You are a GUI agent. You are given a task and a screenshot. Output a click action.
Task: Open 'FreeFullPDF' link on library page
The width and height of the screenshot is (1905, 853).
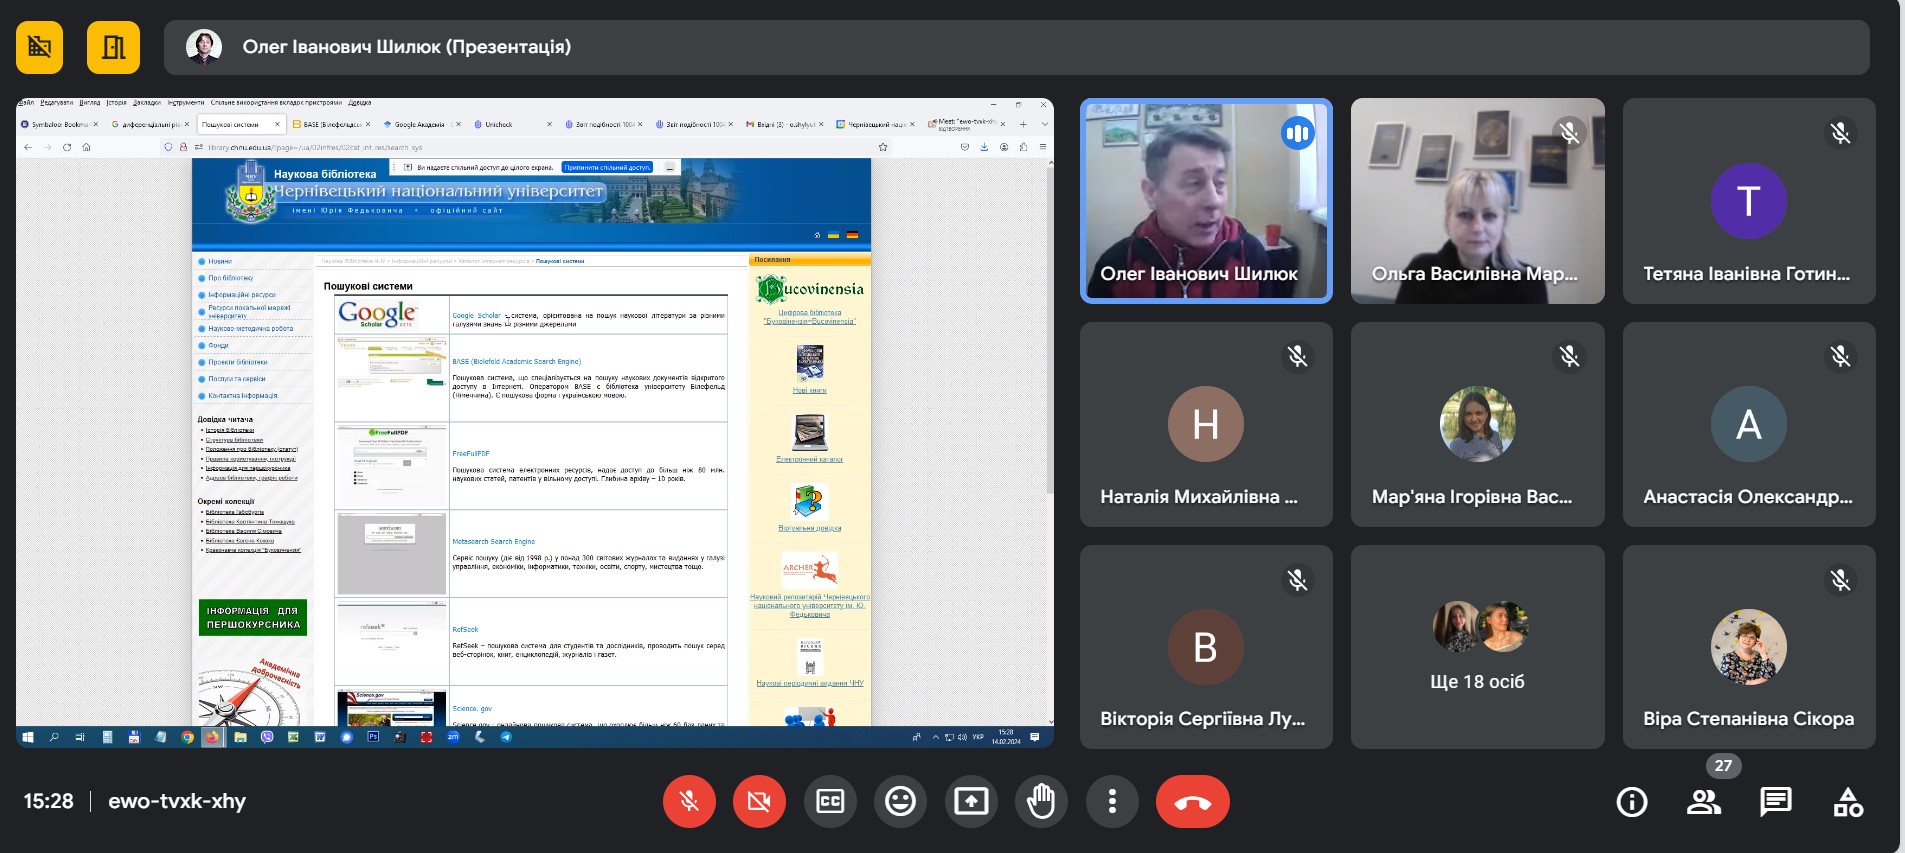tap(471, 453)
